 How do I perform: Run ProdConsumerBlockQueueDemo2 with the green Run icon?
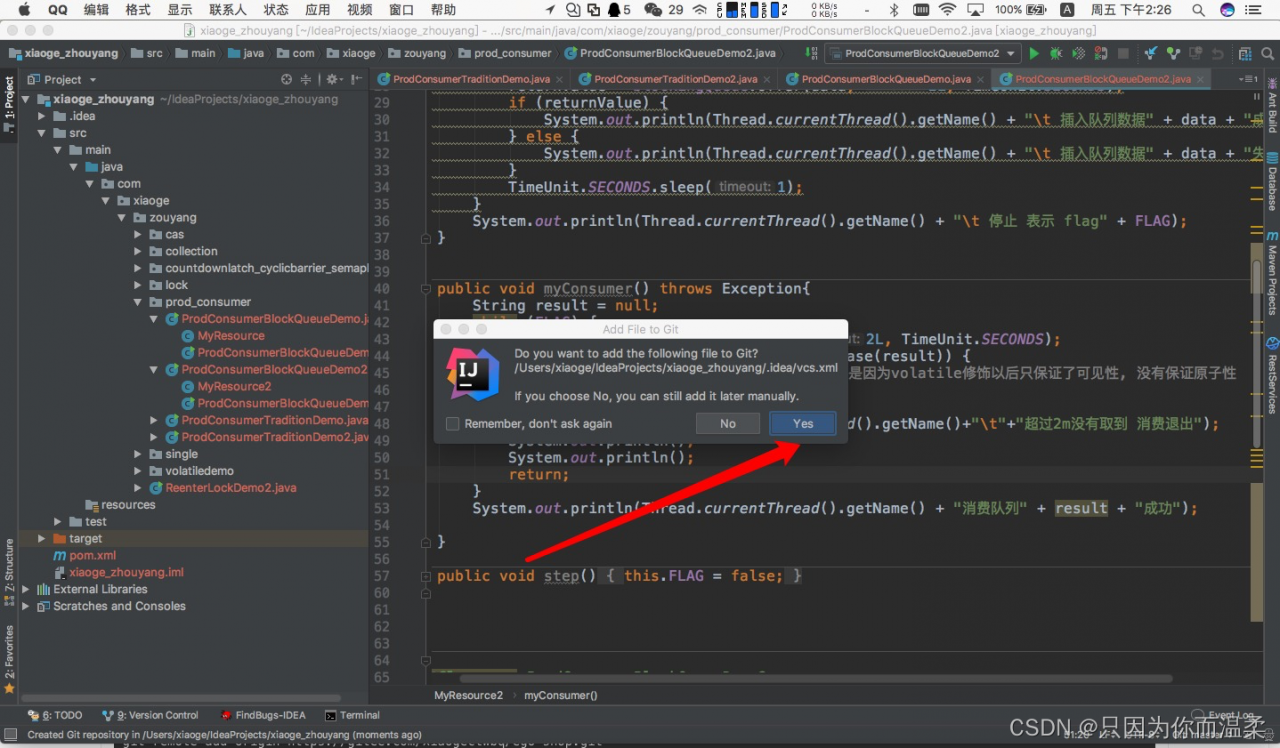tap(1034, 53)
